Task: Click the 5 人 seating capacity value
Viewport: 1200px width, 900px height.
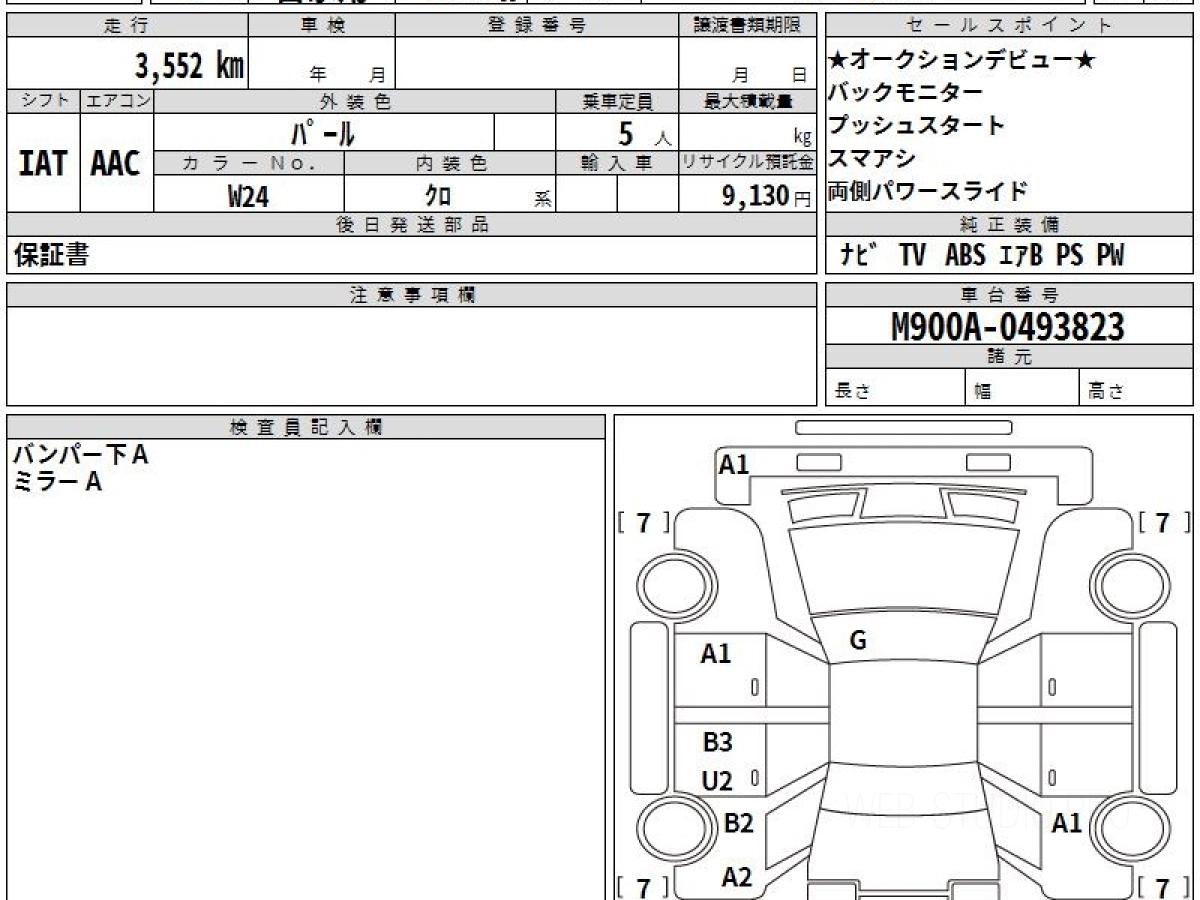Action: click(x=644, y=134)
